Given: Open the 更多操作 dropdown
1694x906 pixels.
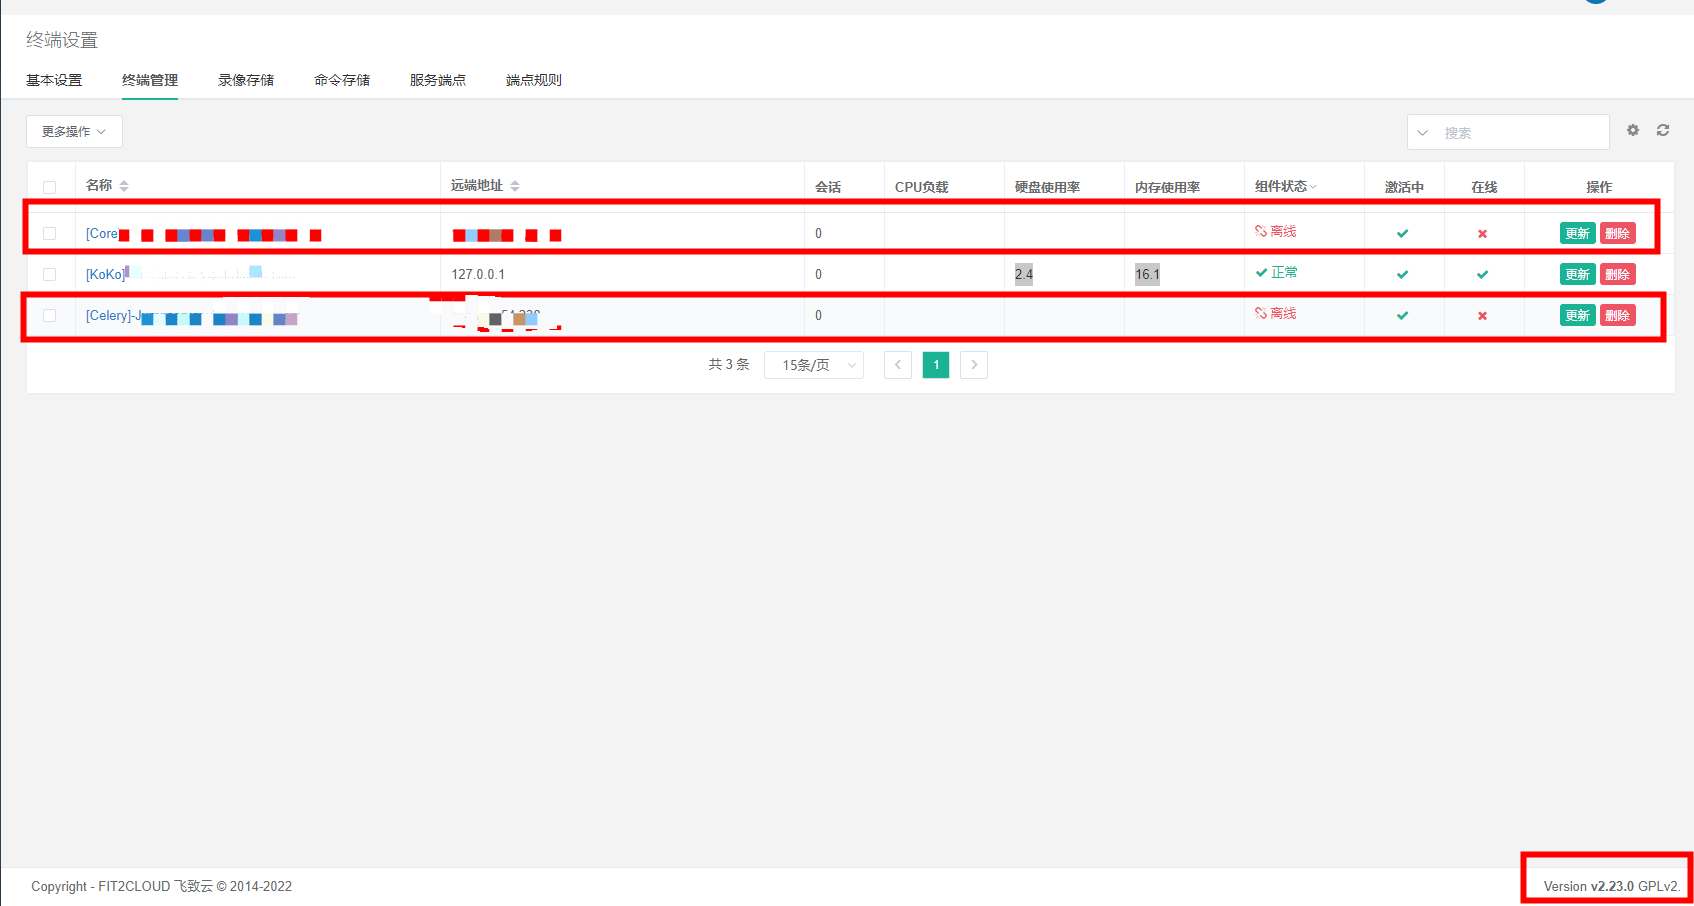Looking at the screenshot, I should (x=73, y=131).
